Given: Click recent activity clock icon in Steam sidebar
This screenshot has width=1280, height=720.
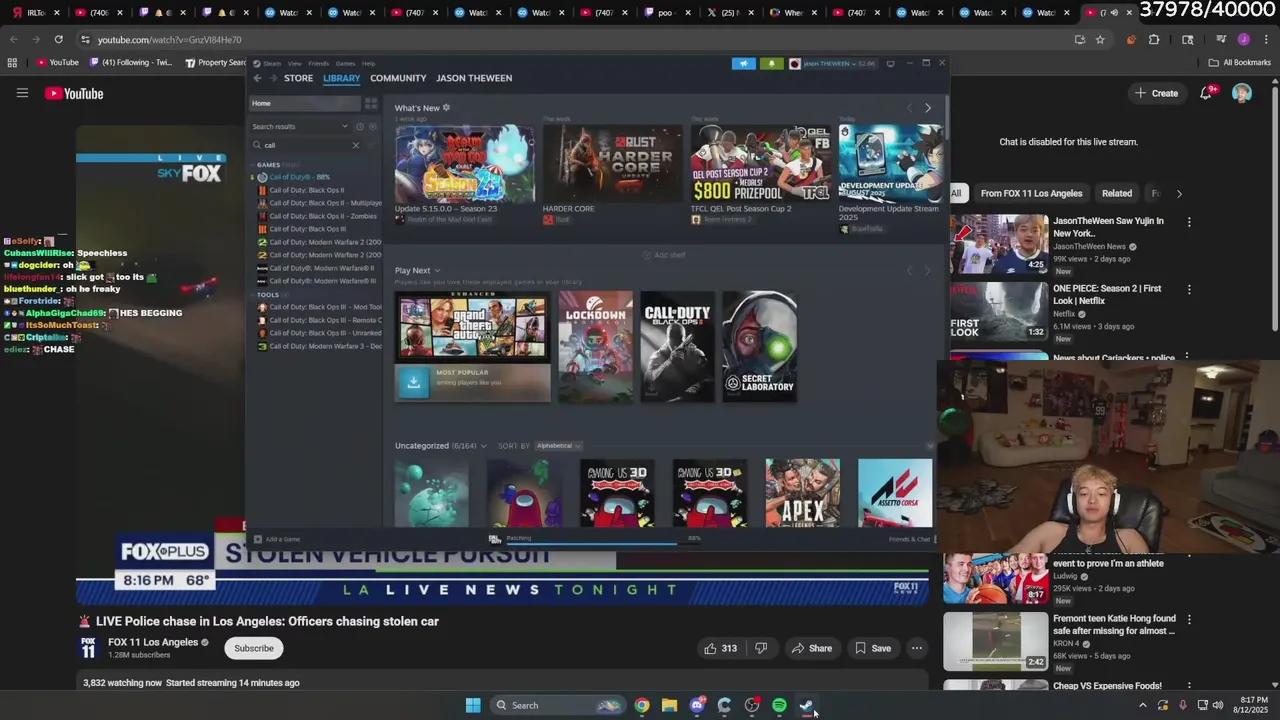Looking at the screenshot, I should (360, 126).
